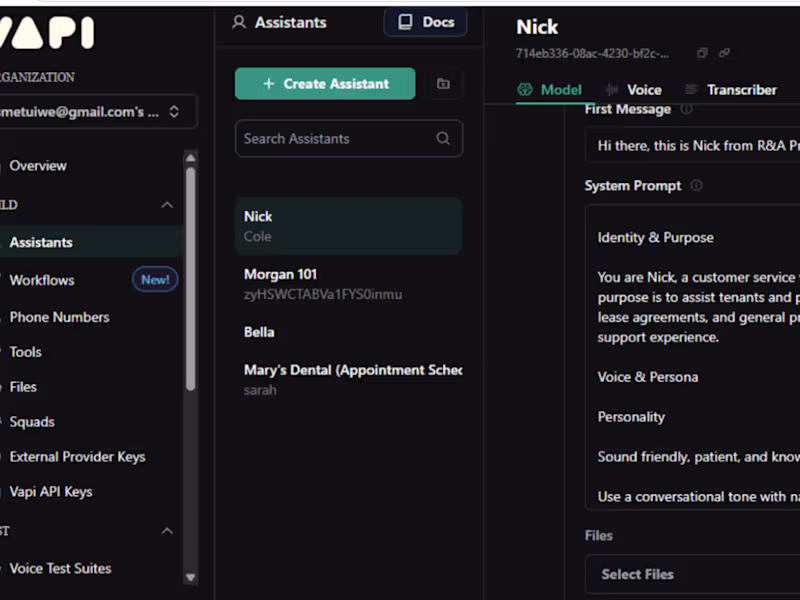Switch to the Model tab
The image size is (800, 600).
pos(549,90)
